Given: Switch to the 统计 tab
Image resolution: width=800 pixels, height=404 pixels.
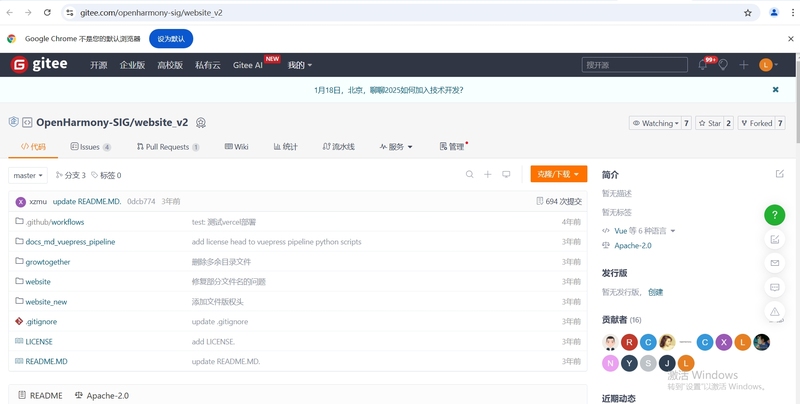Looking at the screenshot, I should tap(286, 146).
